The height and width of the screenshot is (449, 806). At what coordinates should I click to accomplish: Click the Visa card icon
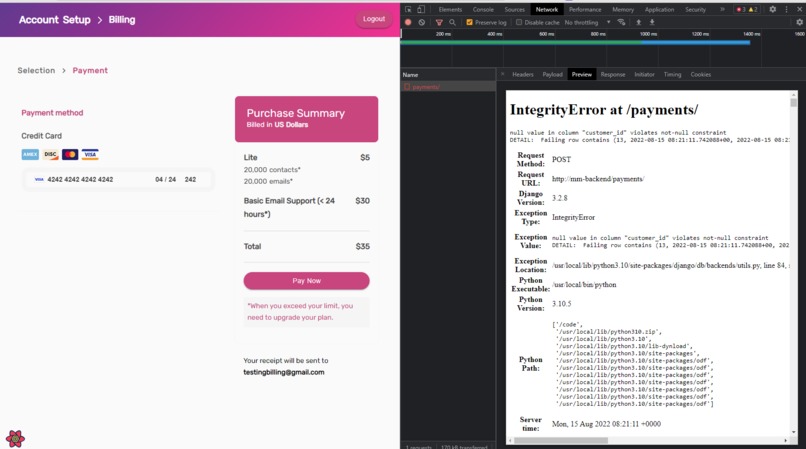click(x=90, y=154)
